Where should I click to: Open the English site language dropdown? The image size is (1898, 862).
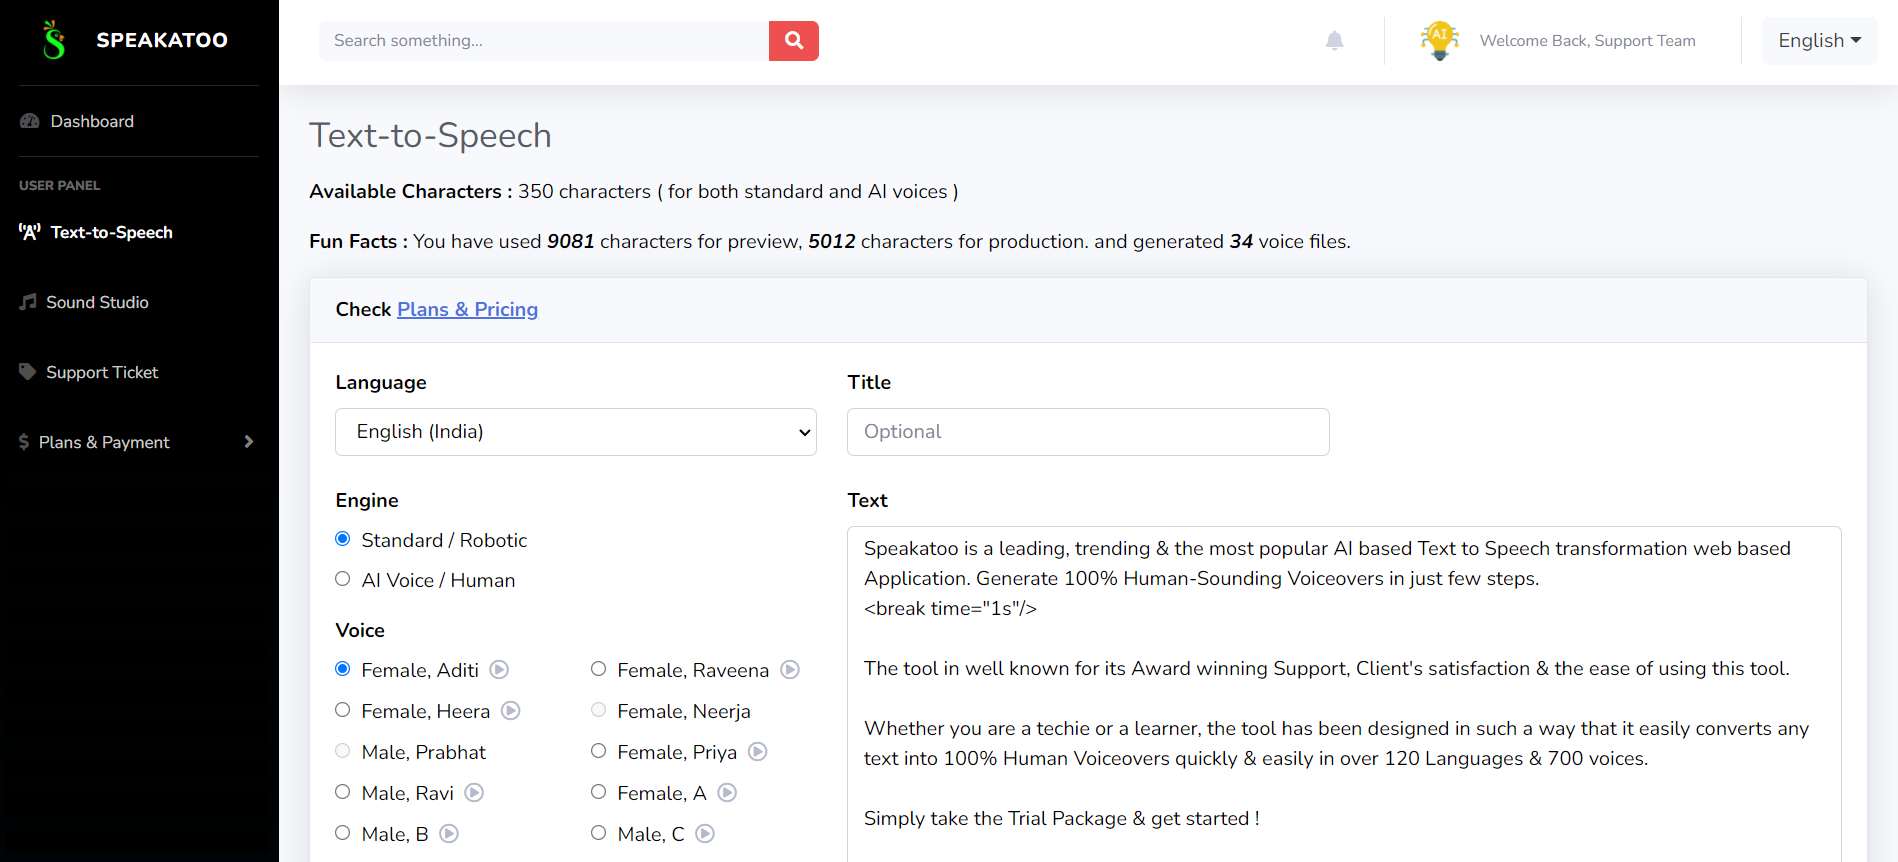[x=1819, y=41]
